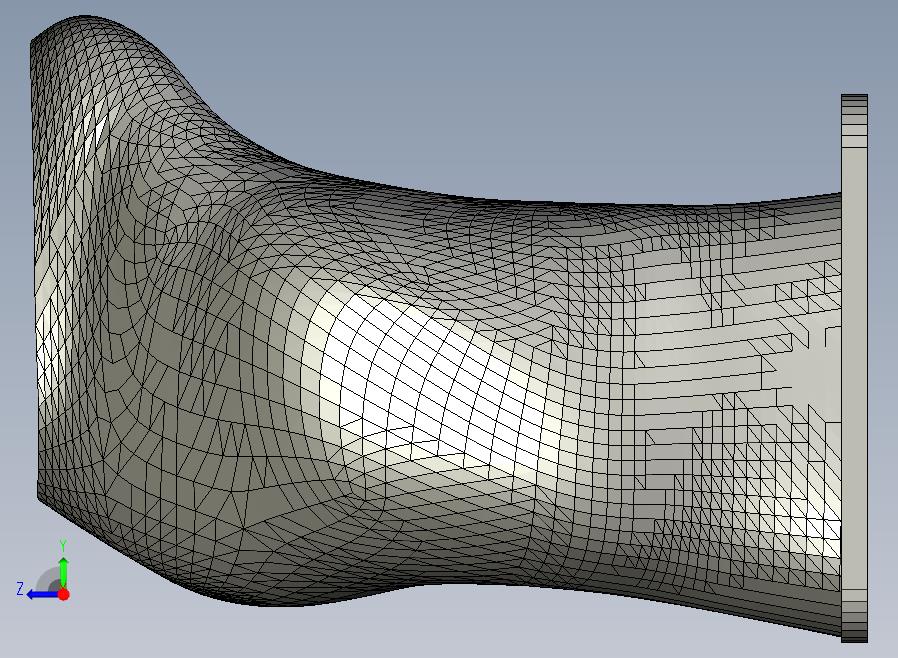This screenshot has width=898, height=658.
Task: Click the green Y axis arrow on triad
Action: click(64, 572)
